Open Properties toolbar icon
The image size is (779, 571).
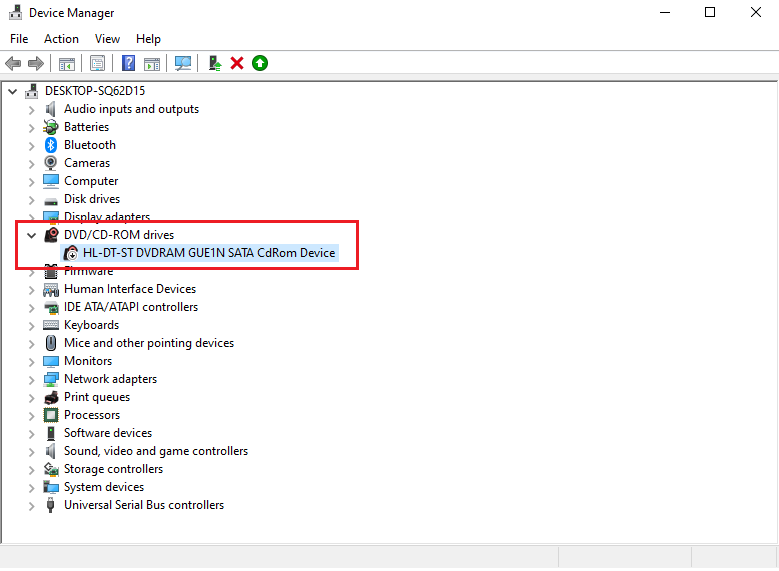click(97, 64)
